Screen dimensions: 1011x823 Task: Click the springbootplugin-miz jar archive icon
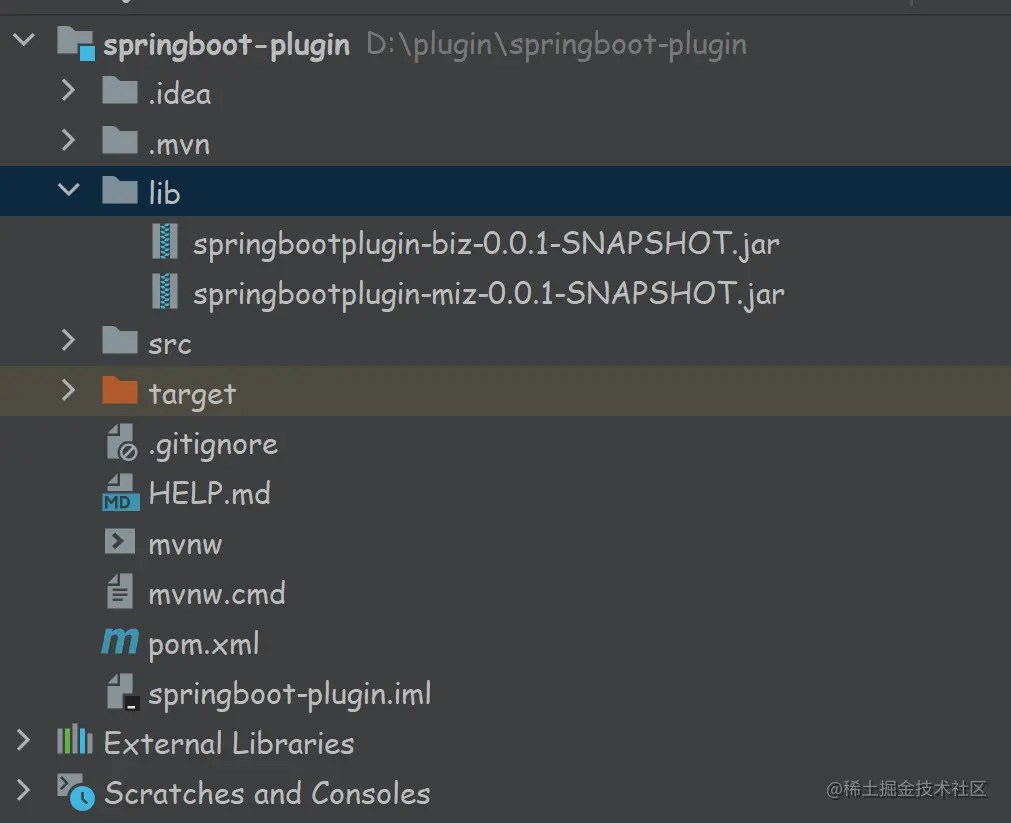click(x=164, y=293)
